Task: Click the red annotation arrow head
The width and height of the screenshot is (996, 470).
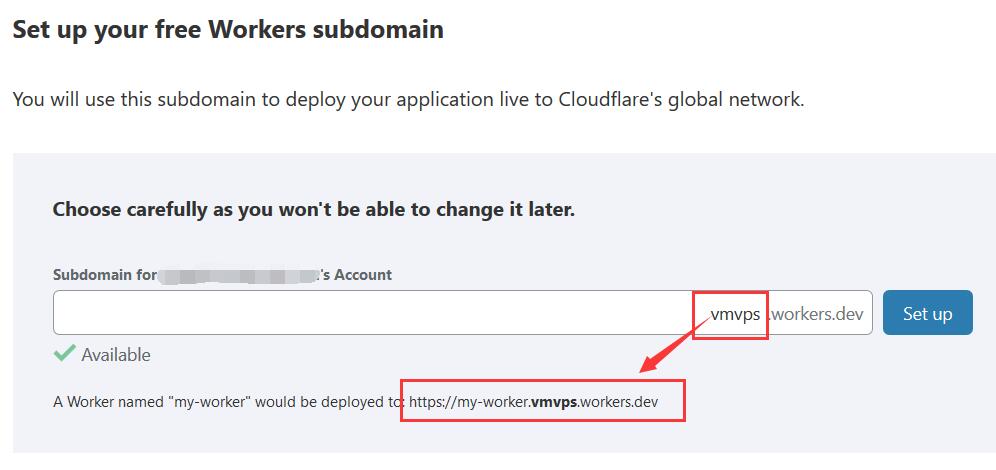Action: pos(650,363)
